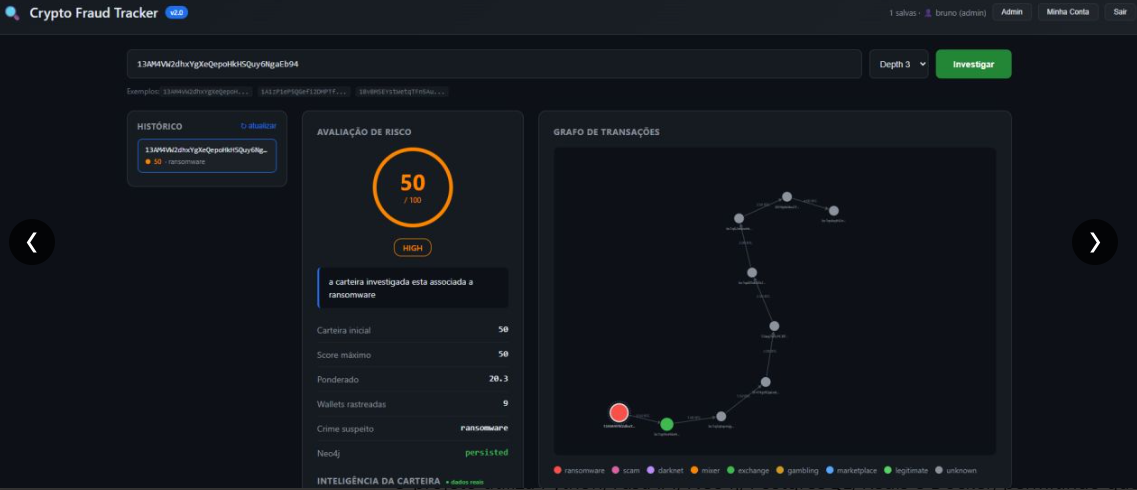The image size is (1137, 490).
Task: Click scam legend item
Action: tap(624, 470)
